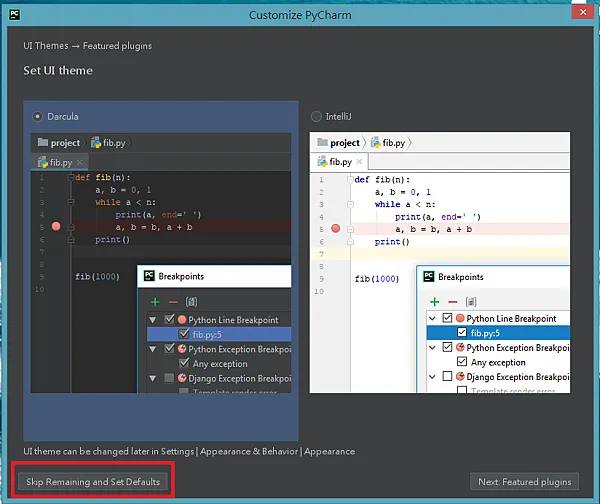The height and width of the screenshot is (504, 600).
Task: Click the 'Set UI theme' heading
Action: 58,70
